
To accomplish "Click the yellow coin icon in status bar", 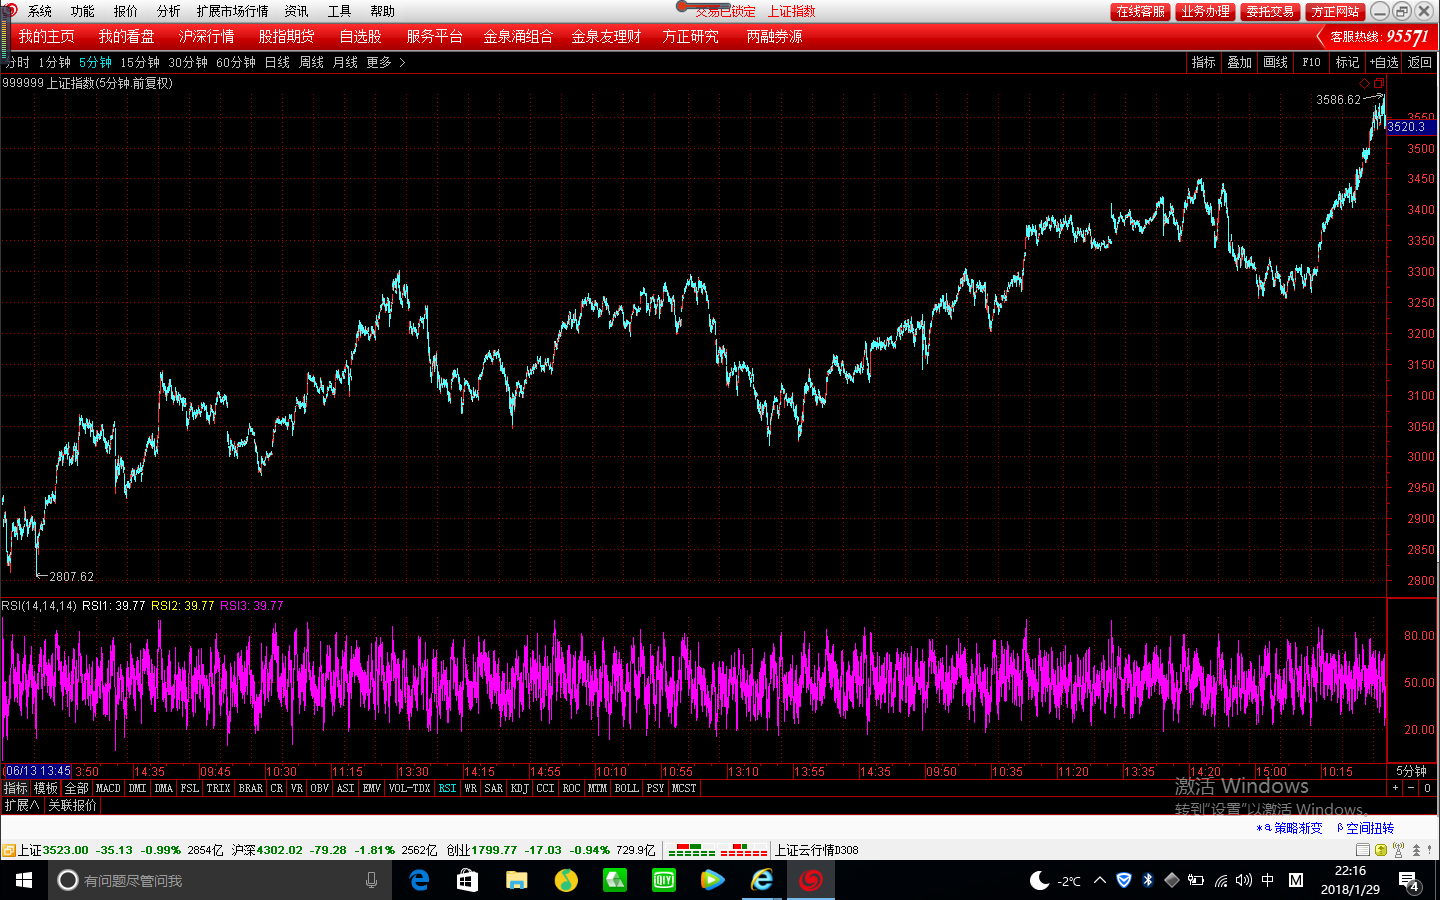I will pos(1381,850).
